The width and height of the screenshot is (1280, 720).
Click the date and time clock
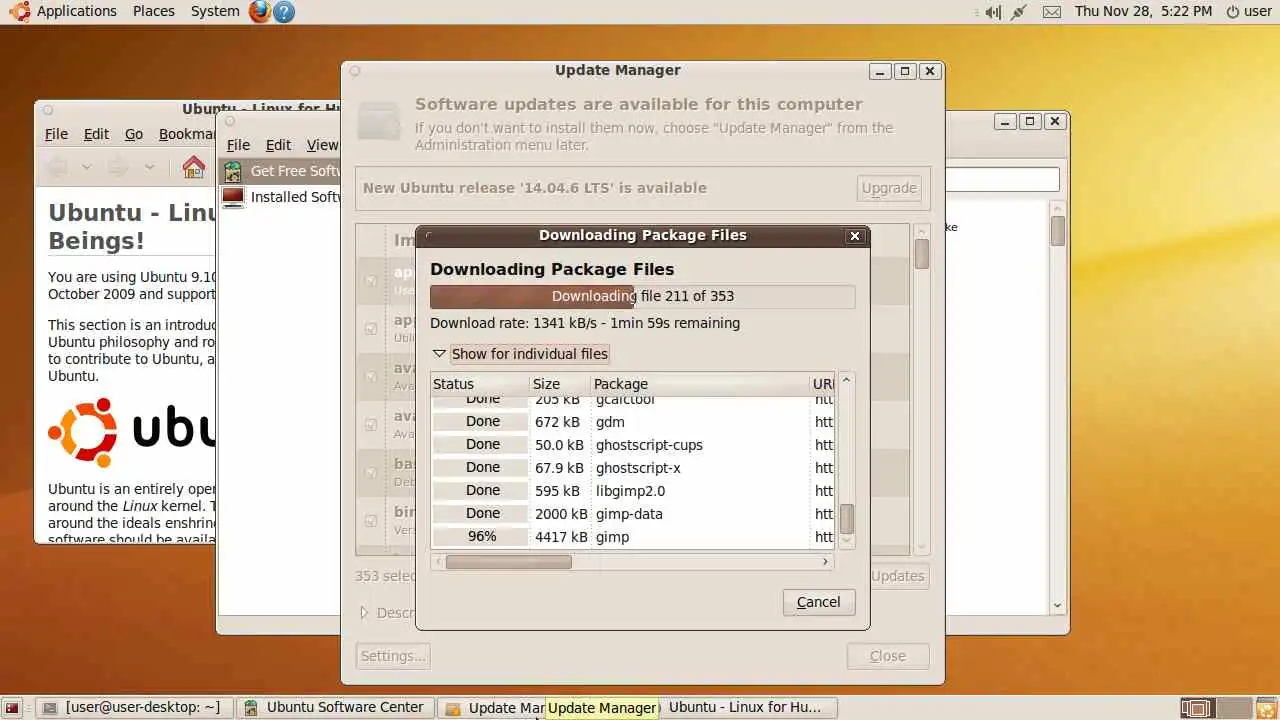pyautogui.click(x=1143, y=11)
